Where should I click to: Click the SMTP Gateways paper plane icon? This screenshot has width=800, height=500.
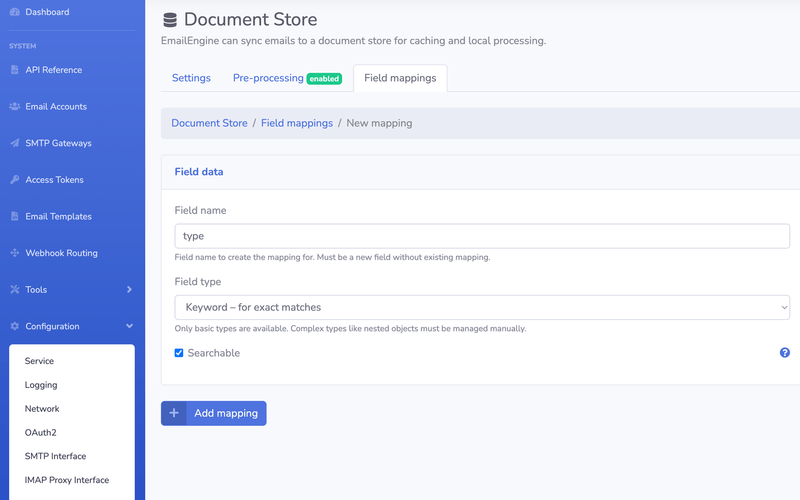(15, 143)
